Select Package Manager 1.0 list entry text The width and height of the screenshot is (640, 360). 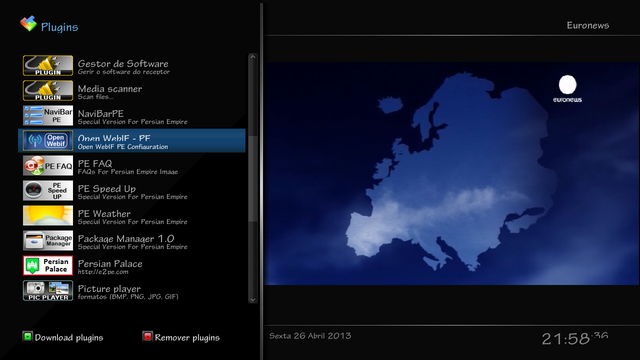(x=126, y=239)
